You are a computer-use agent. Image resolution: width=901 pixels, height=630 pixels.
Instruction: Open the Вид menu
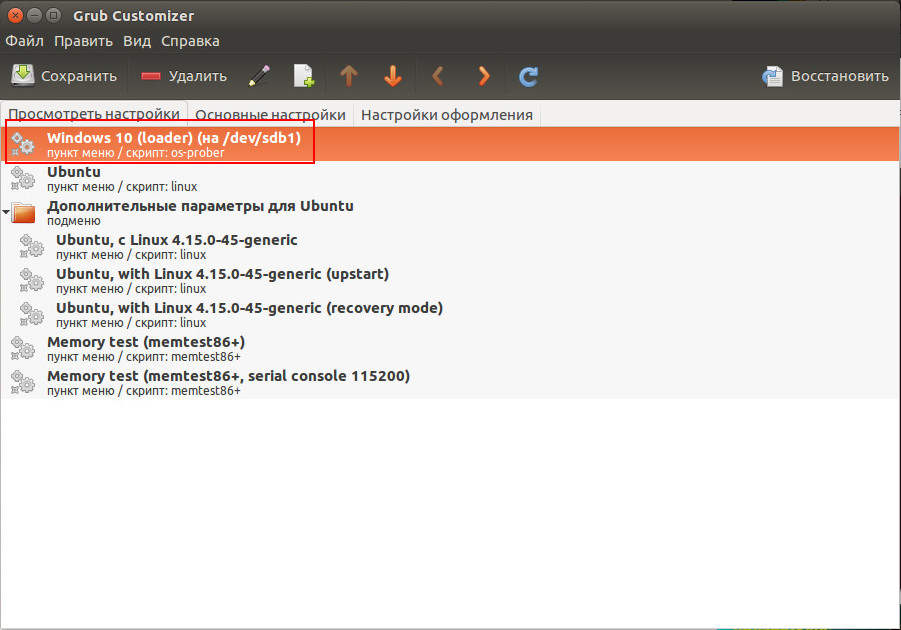click(x=137, y=41)
